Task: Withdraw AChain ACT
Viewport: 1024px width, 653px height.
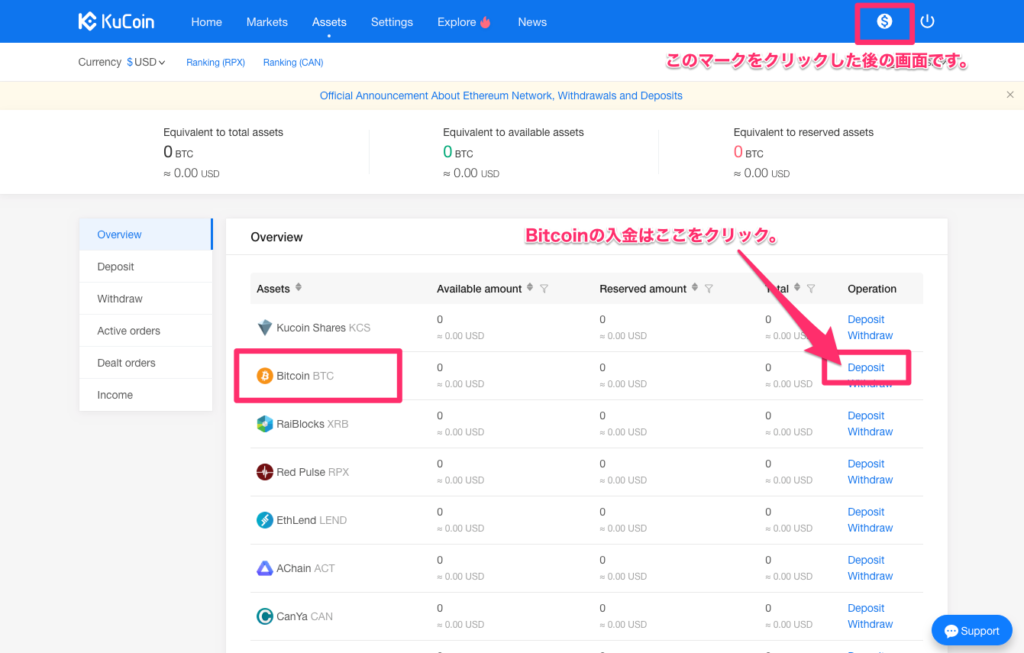Action: tap(870, 576)
